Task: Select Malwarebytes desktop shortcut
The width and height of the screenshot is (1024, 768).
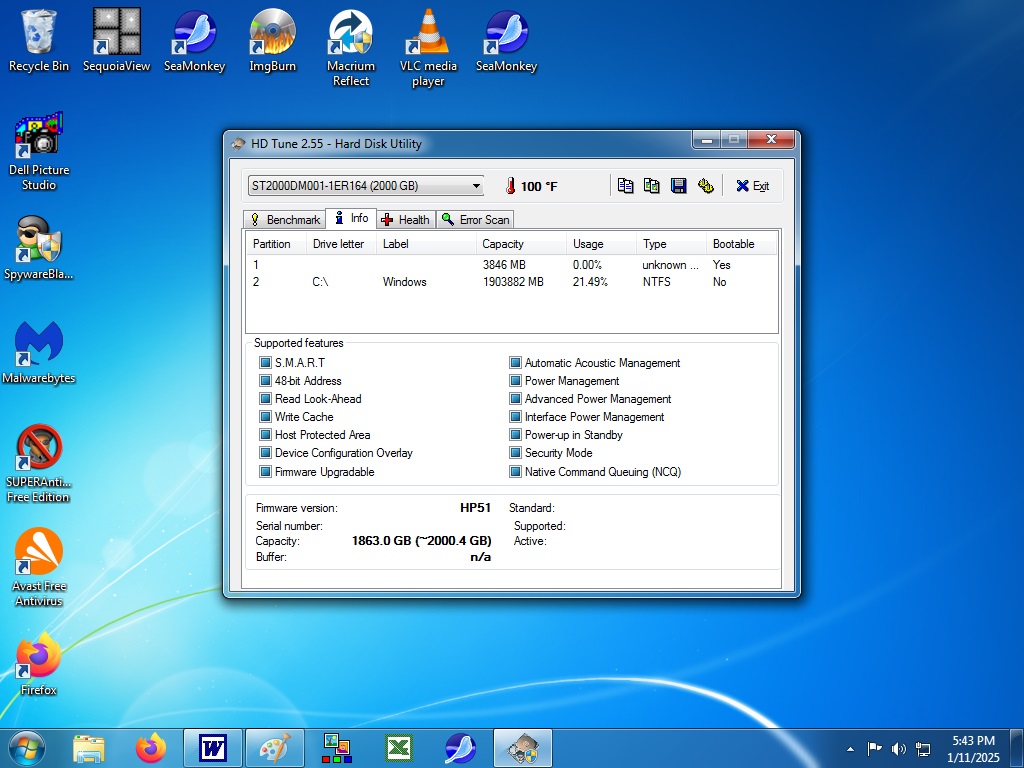Action: (39, 352)
